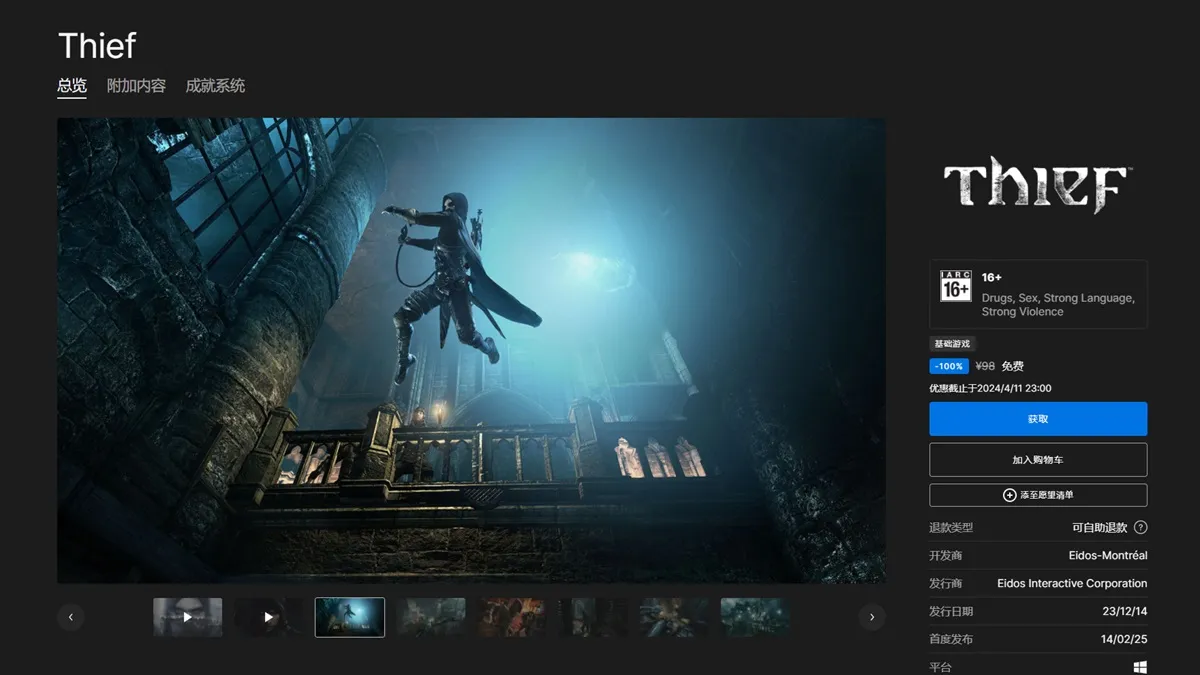Image resolution: width=1200 pixels, height=675 pixels.
Task: Click the Thief page title
Action: [97, 45]
